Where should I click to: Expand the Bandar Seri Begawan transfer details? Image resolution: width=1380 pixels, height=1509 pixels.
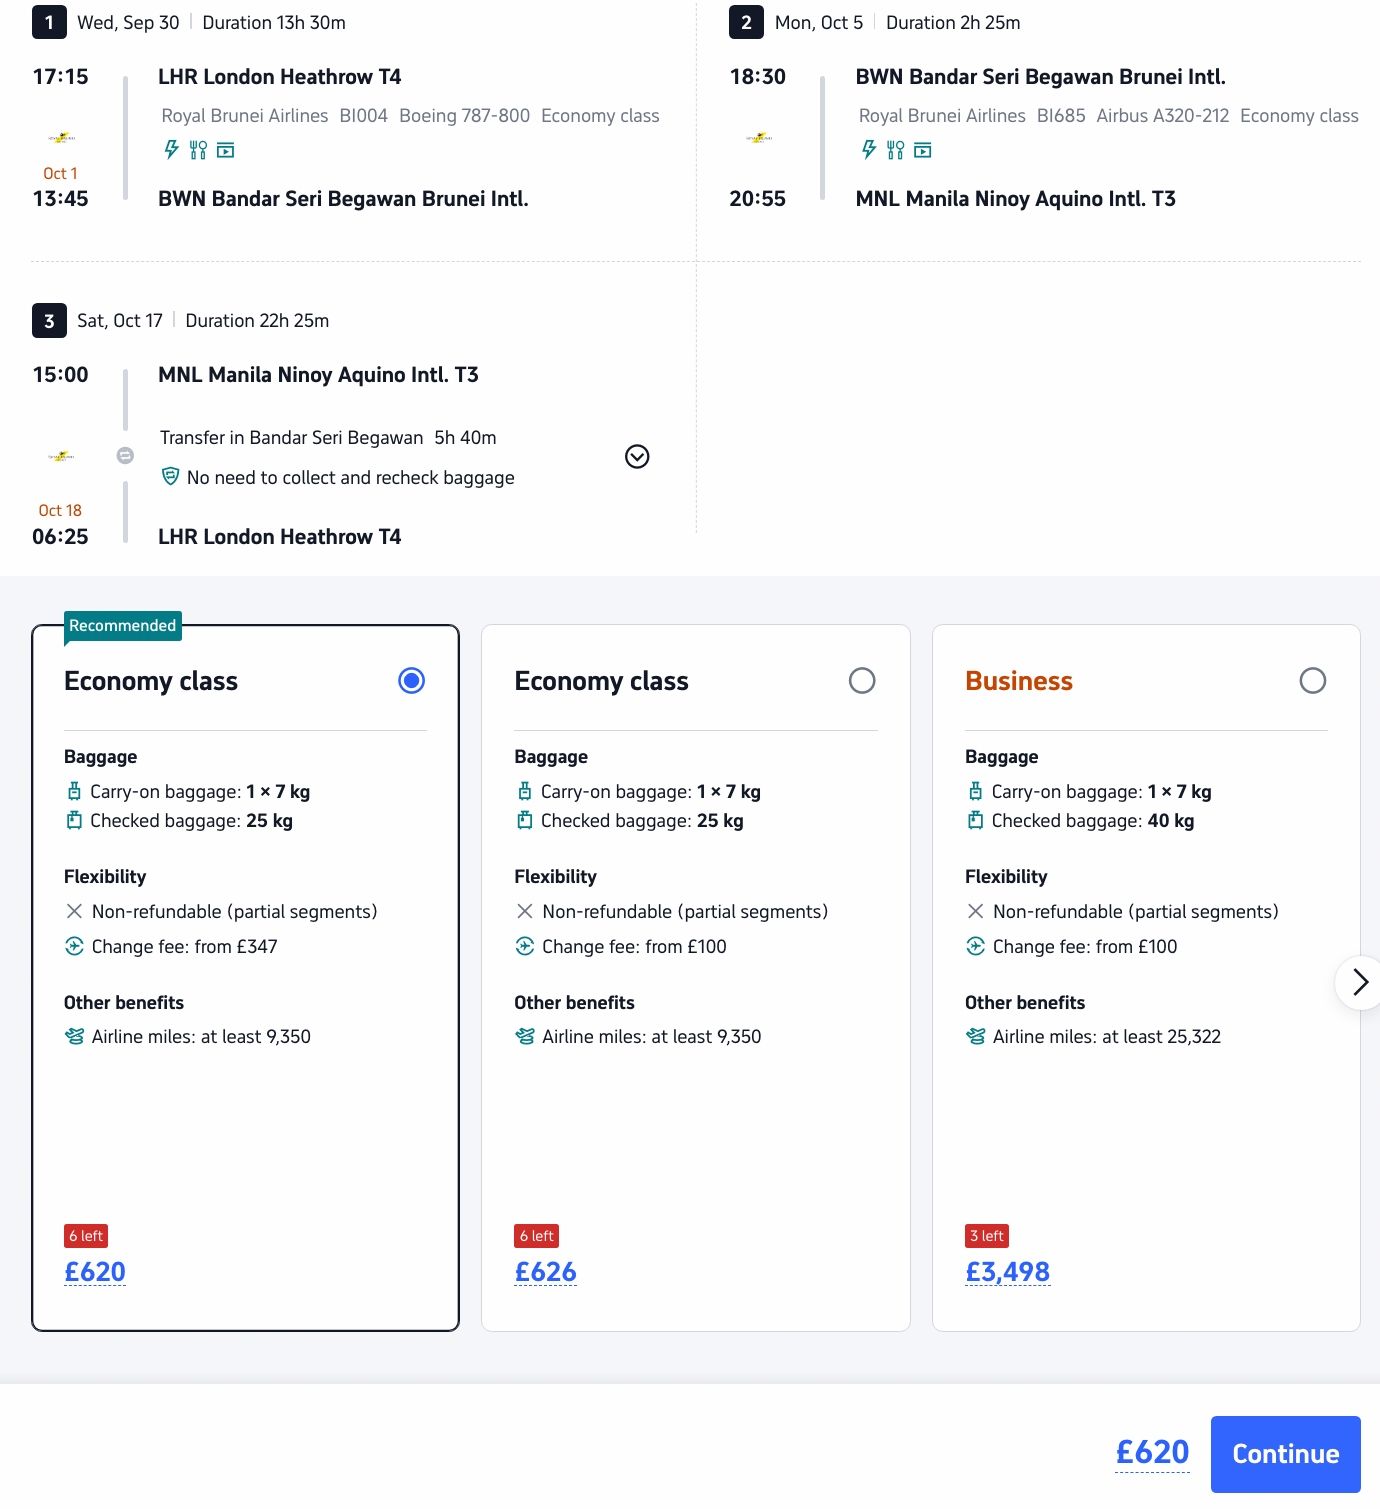click(x=637, y=457)
